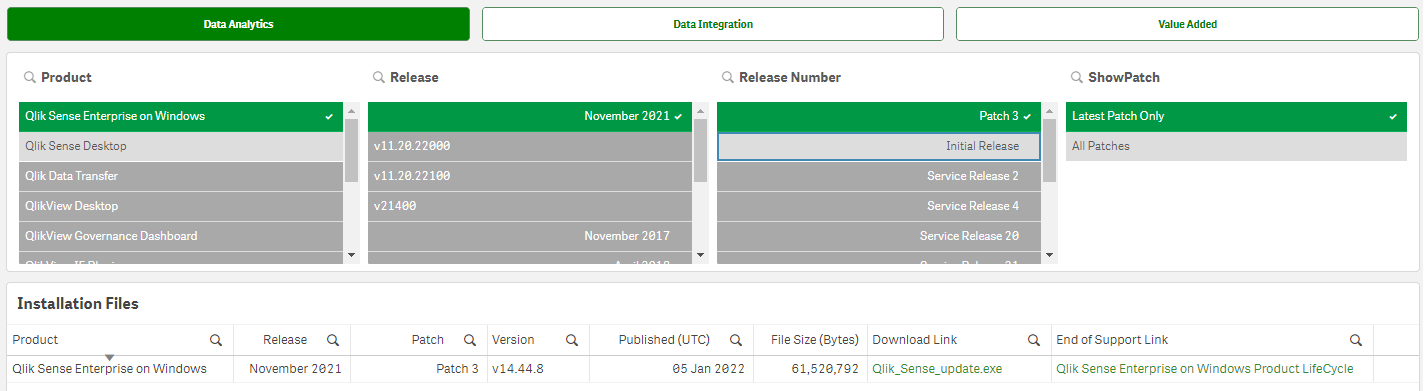This screenshot has width=1425, height=391.
Task: Sort table by Version column header
Action: coord(513,340)
